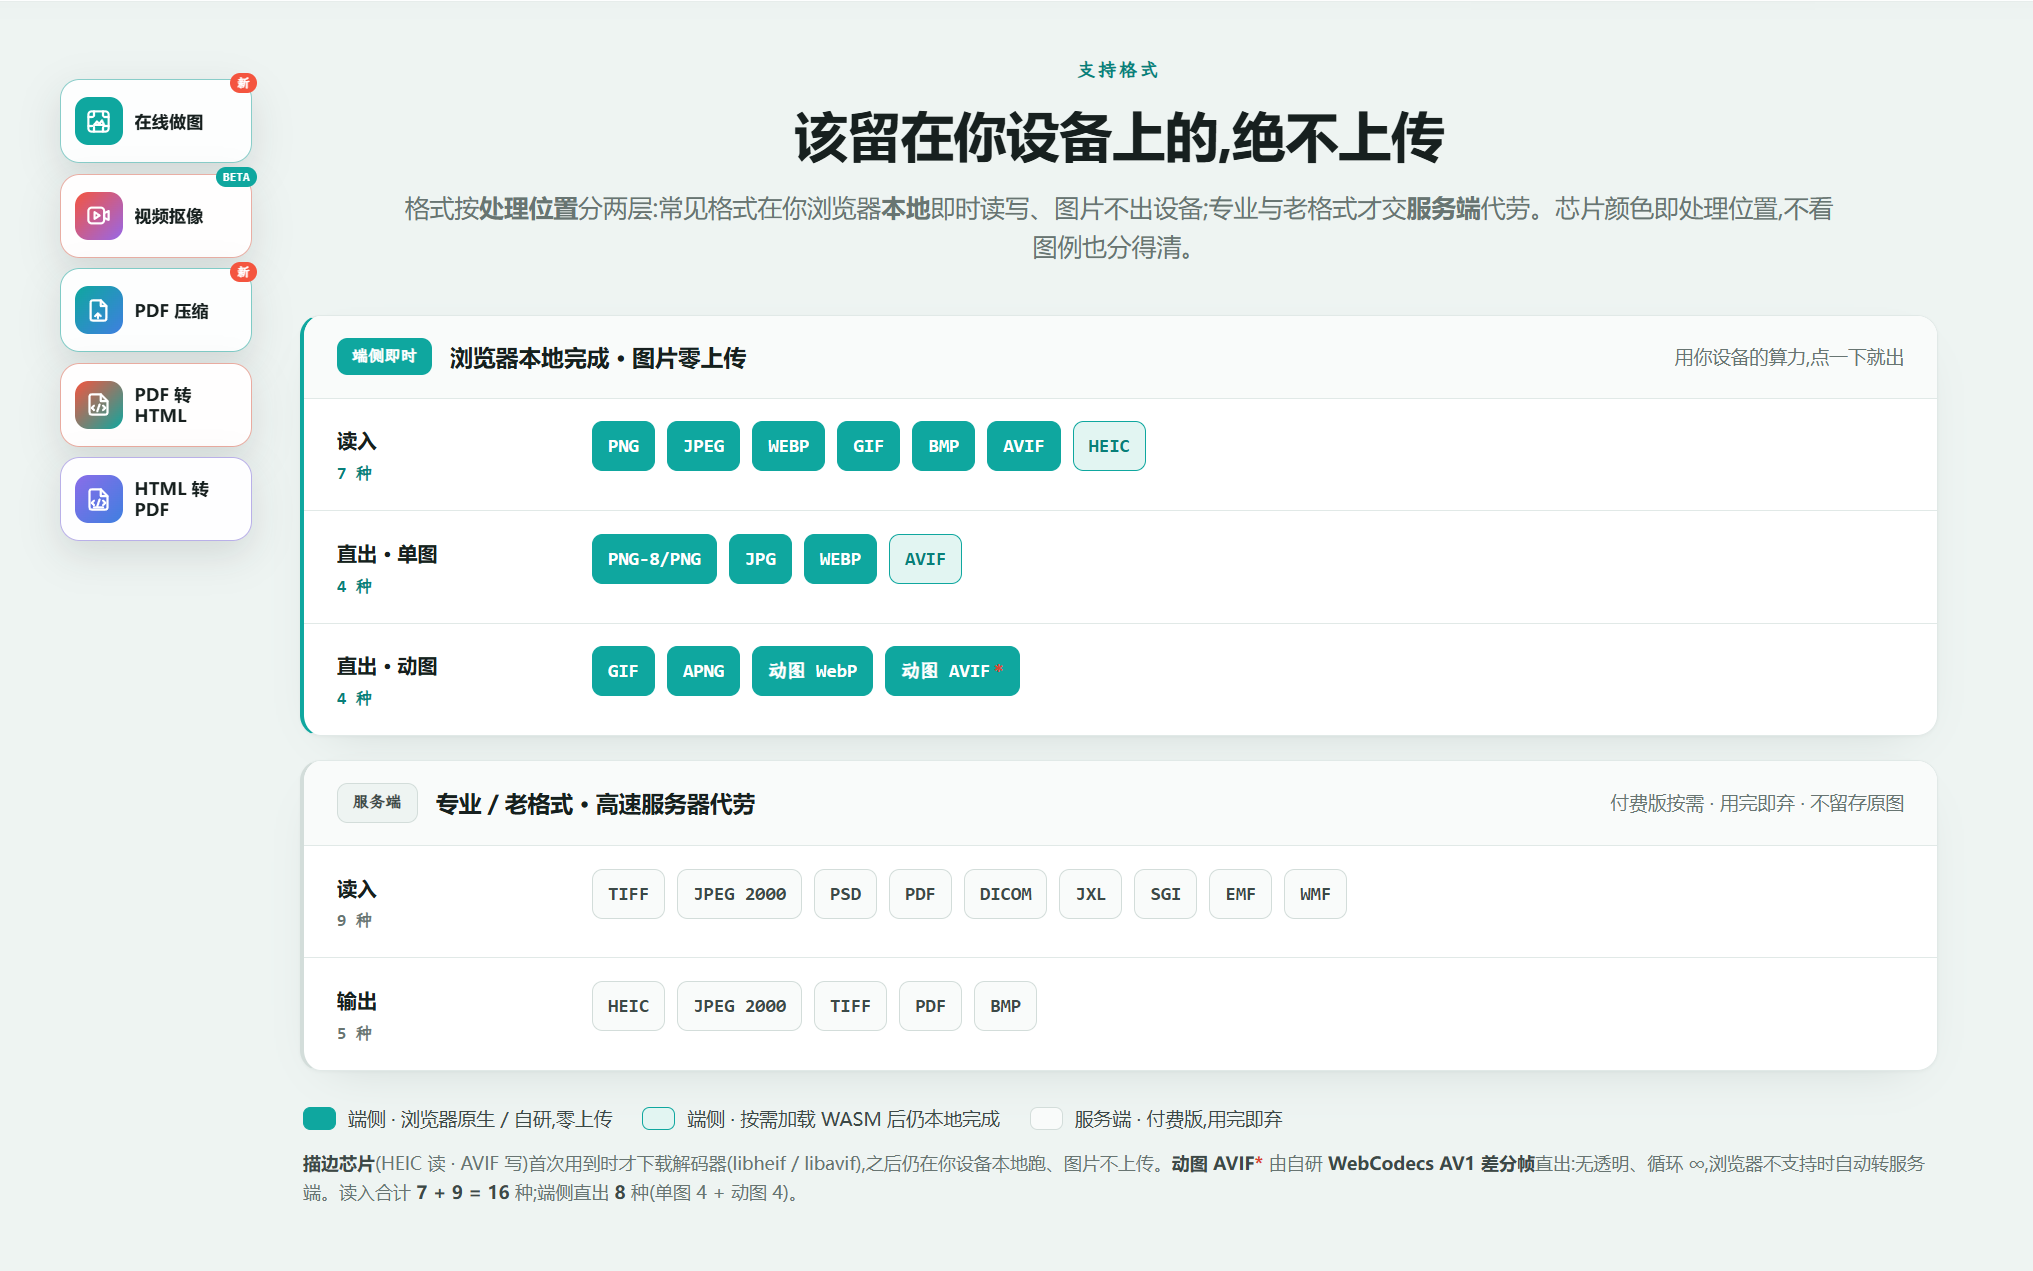Click the 9 种 count label
Viewport: 2033px width, 1271px height.
(354, 920)
